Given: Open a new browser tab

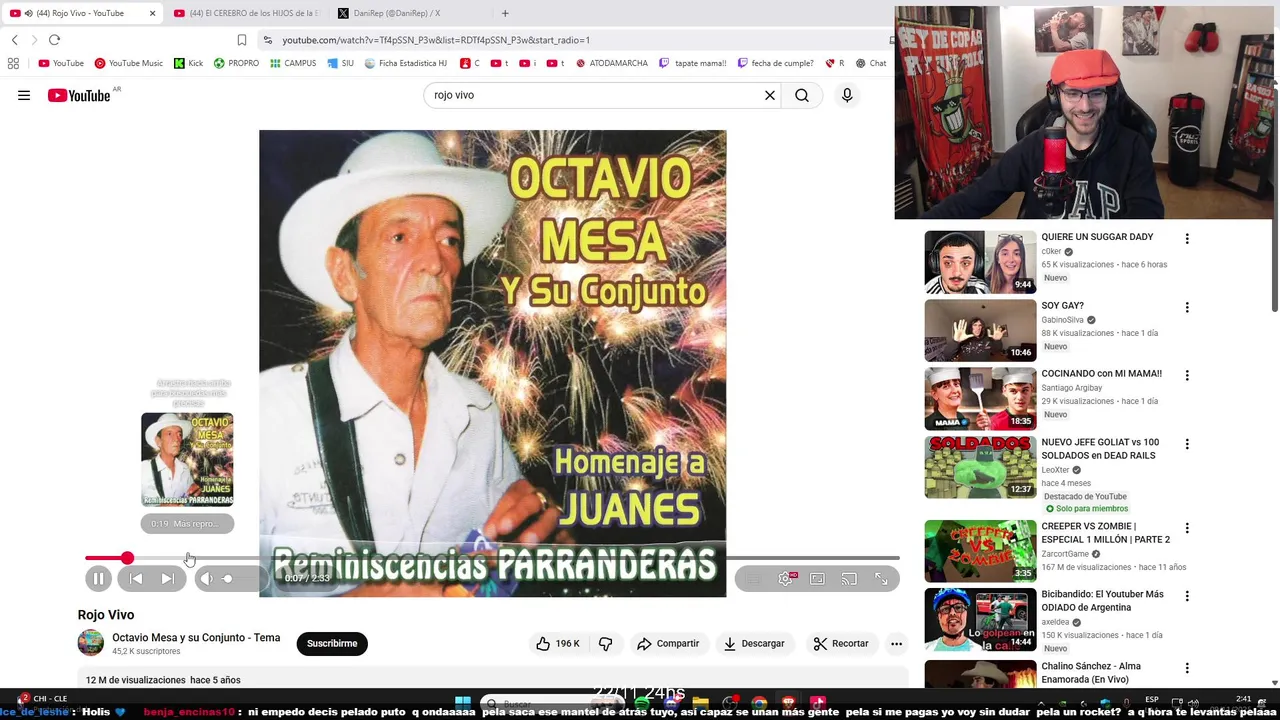Looking at the screenshot, I should 505,13.
